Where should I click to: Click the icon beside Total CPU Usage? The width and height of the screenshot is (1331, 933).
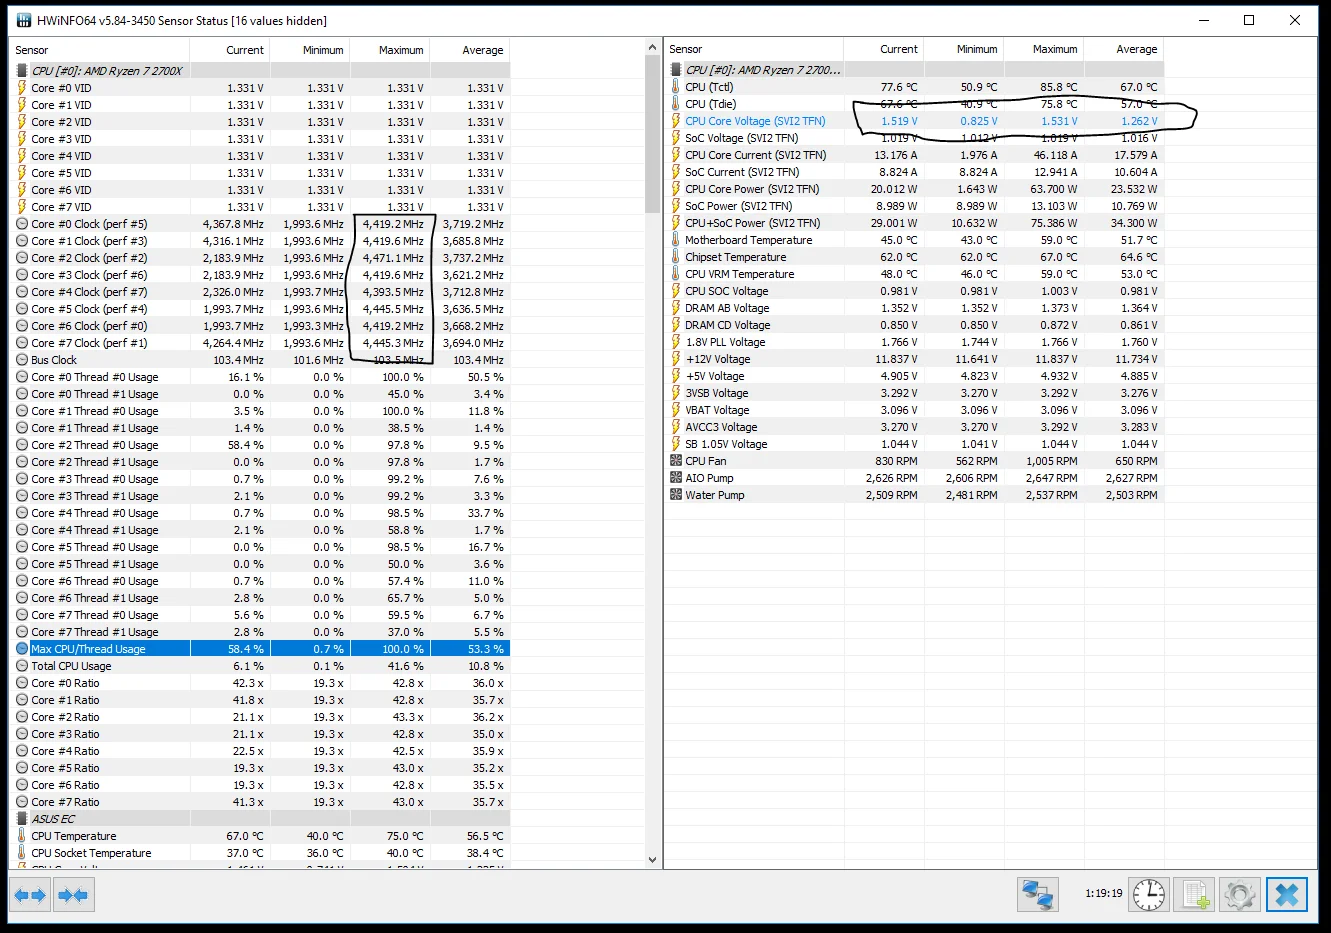click(22, 666)
